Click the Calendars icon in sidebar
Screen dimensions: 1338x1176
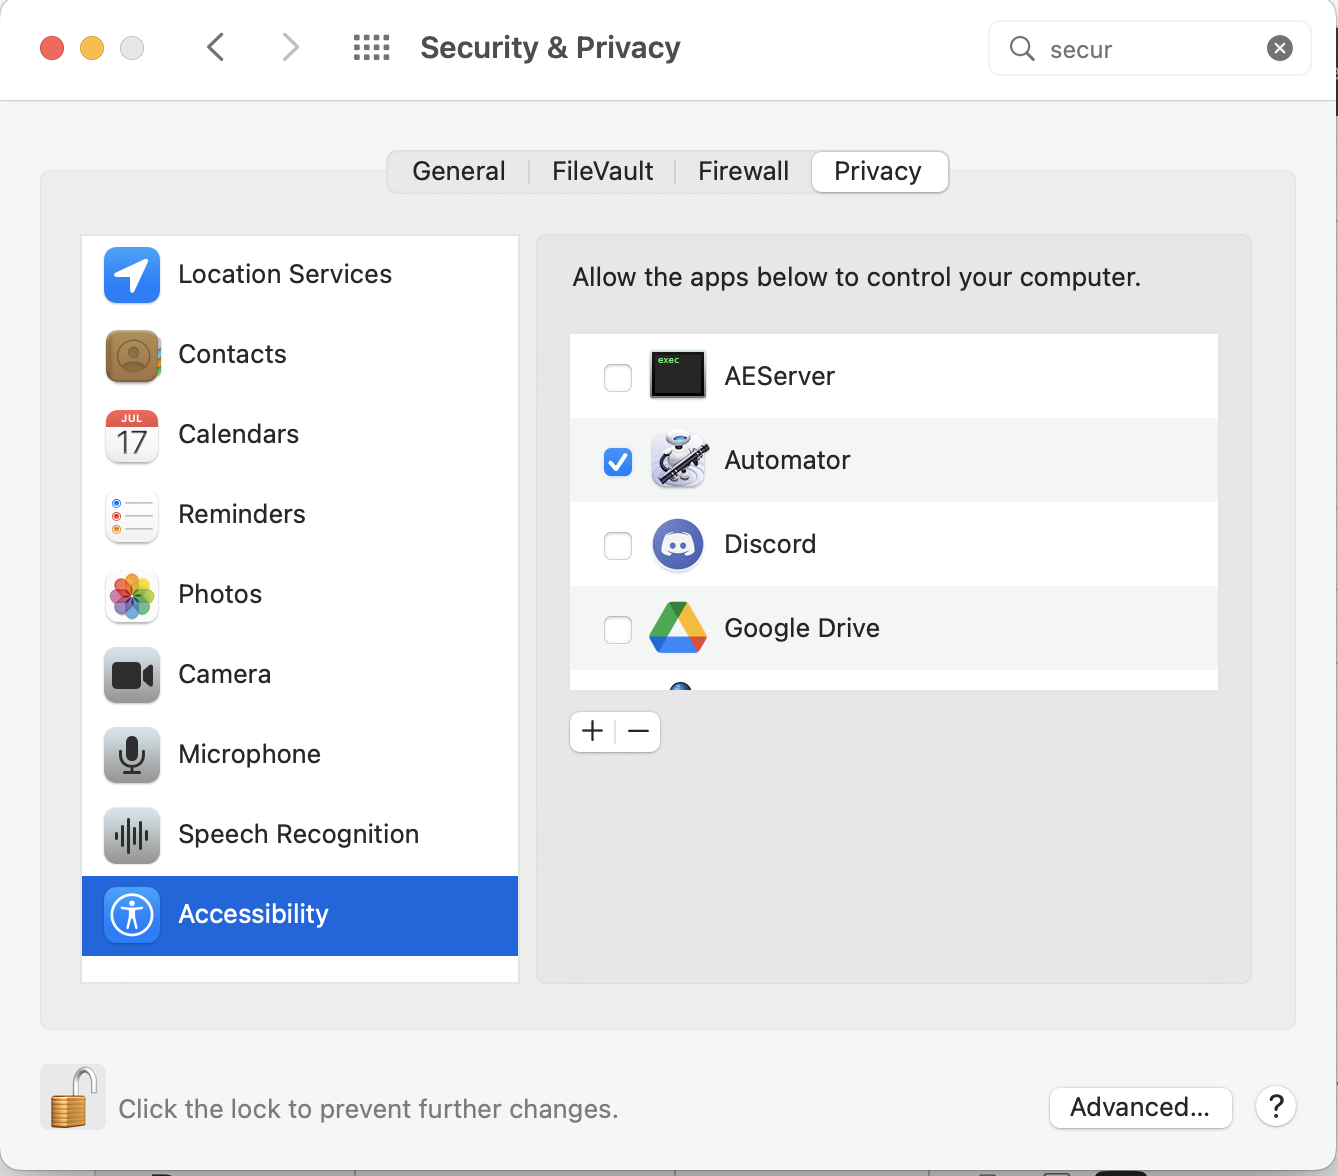click(131, 436)
